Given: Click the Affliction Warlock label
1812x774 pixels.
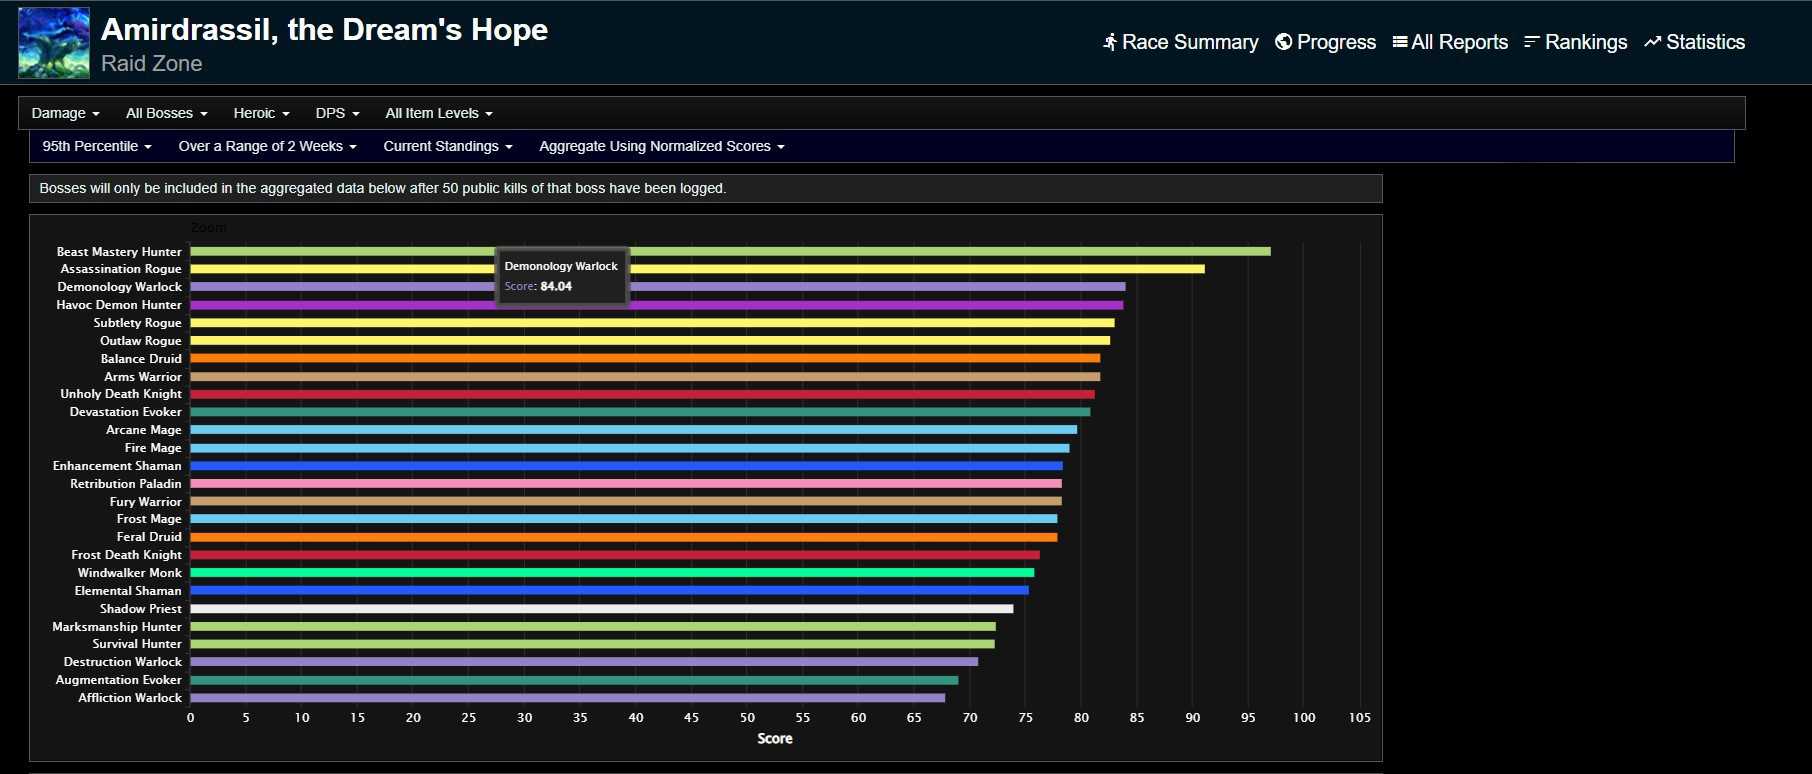Looking at the screenshot, I should pyautogui.click(x=130, y=698).
